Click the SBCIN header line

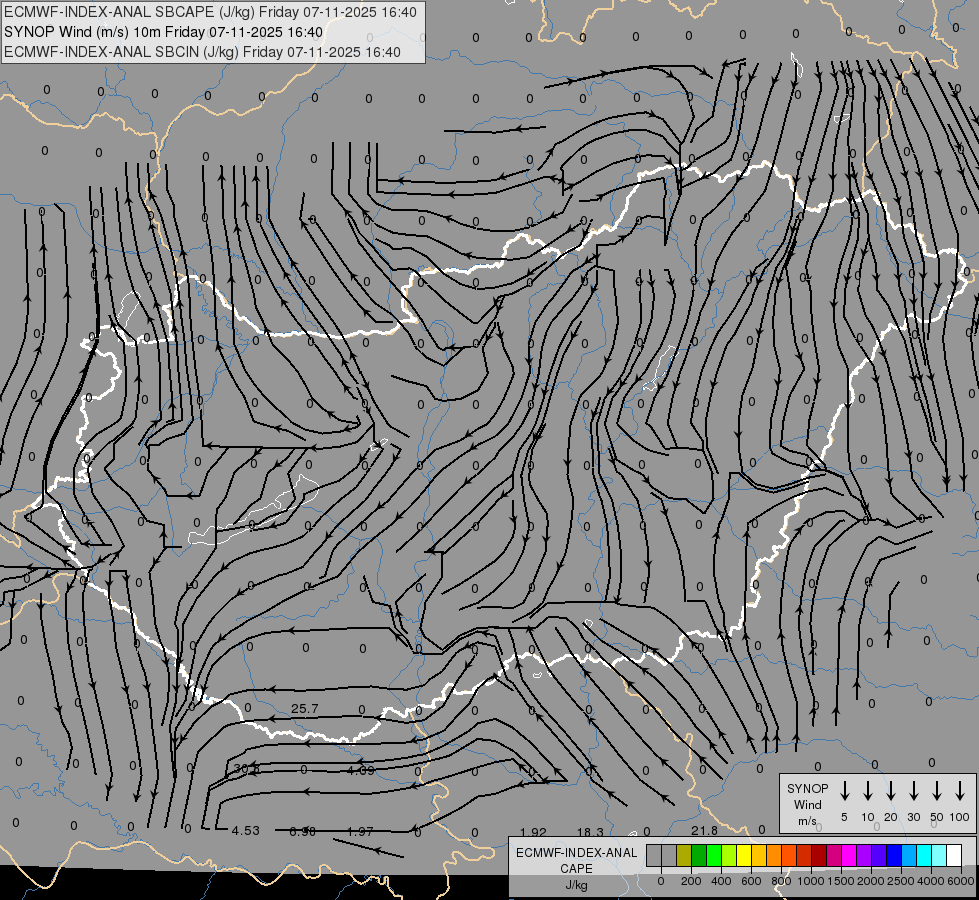click(x=202, y=52)
